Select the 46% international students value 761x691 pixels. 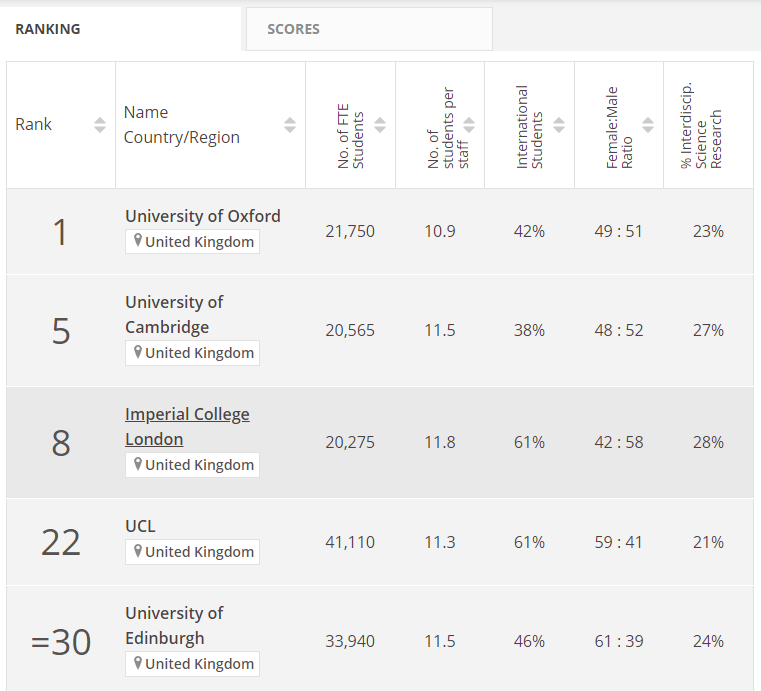click(x=529, y=642)
